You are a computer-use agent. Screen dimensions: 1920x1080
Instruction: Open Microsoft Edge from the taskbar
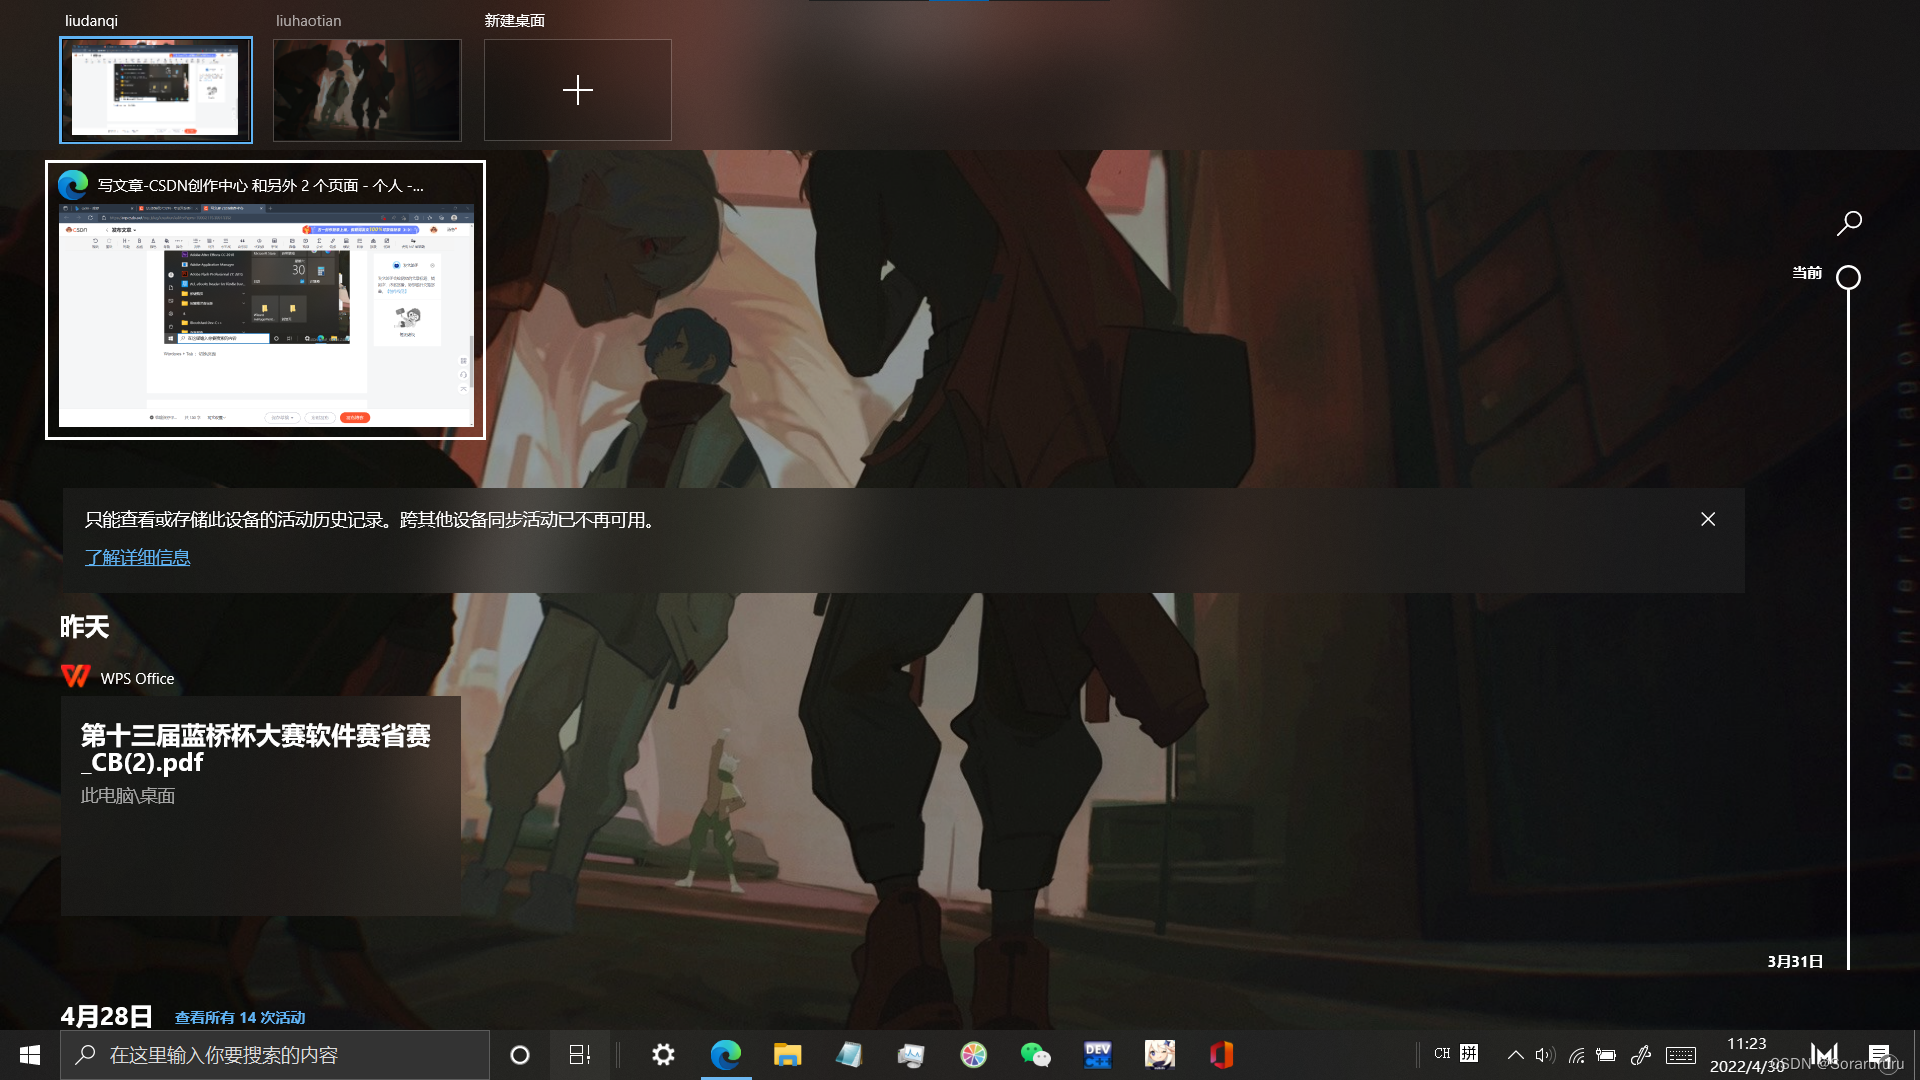pyautogui.click(x=726, y=1055)
